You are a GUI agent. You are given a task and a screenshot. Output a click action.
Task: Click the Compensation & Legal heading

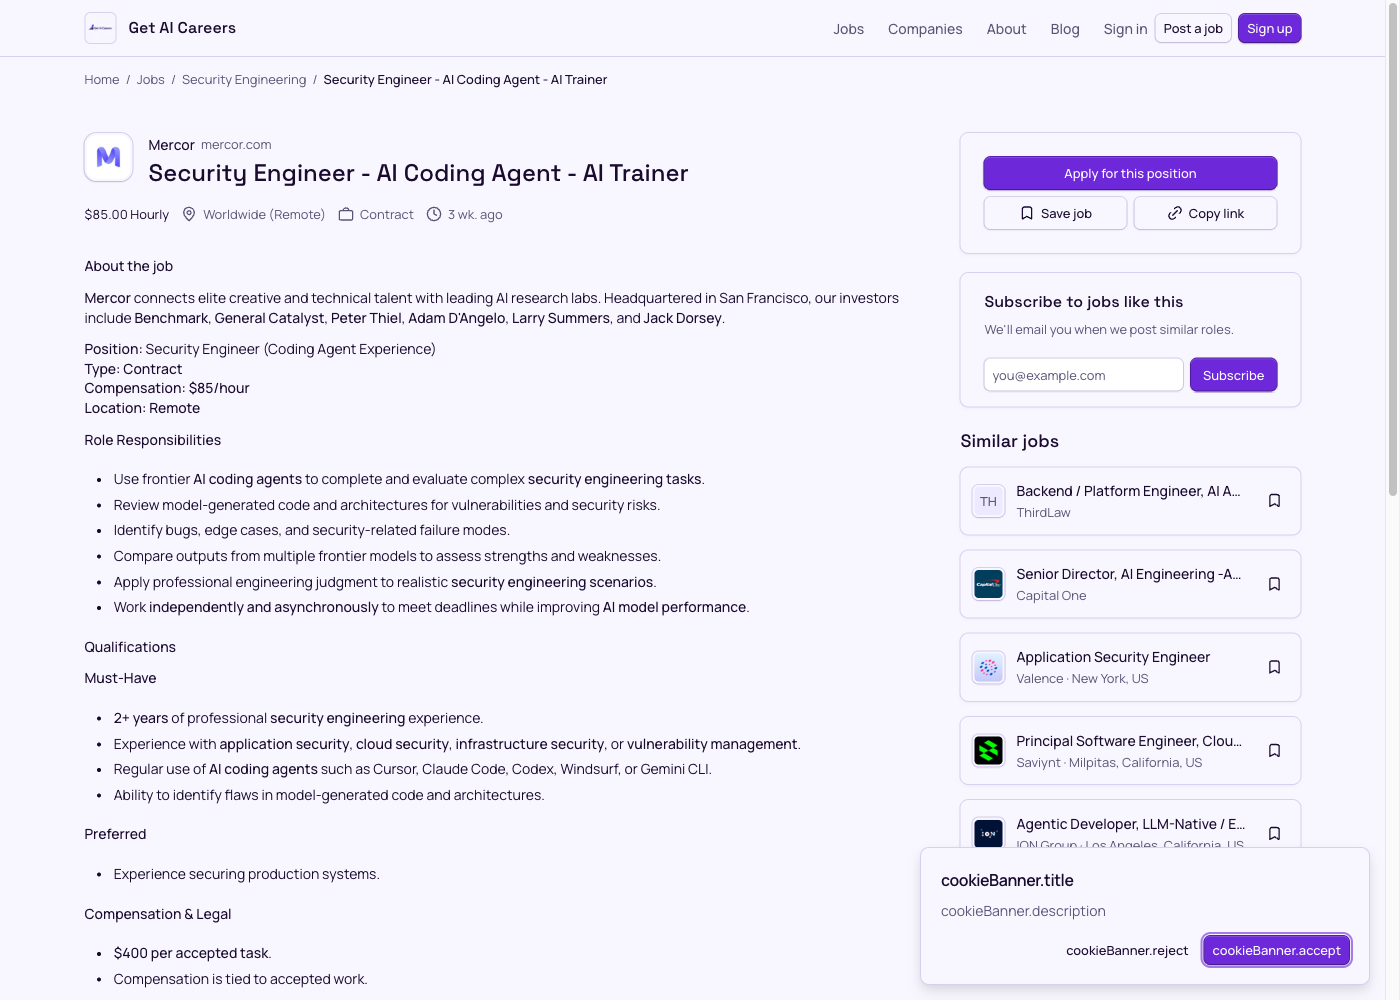158,914
